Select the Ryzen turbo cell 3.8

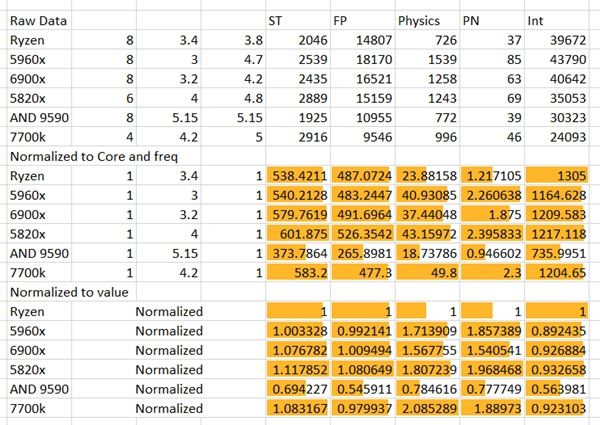(x=233, y=40)
